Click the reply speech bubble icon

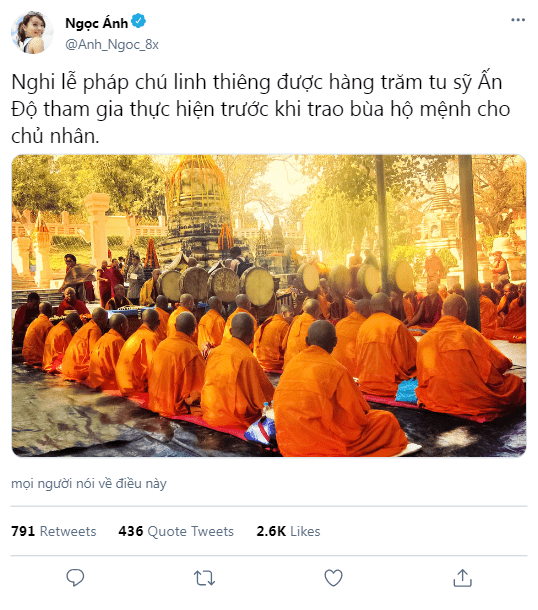coord(75,577)
